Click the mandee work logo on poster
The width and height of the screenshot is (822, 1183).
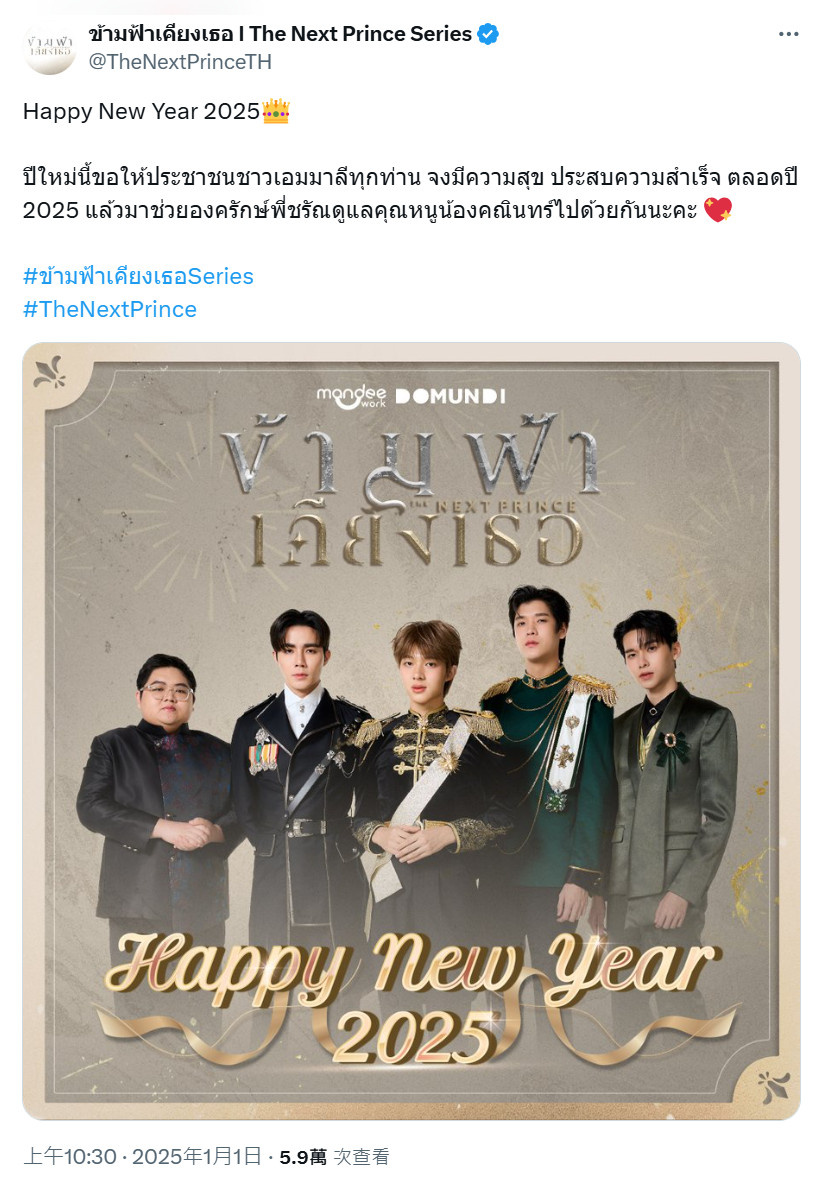[x=351, y=396]
